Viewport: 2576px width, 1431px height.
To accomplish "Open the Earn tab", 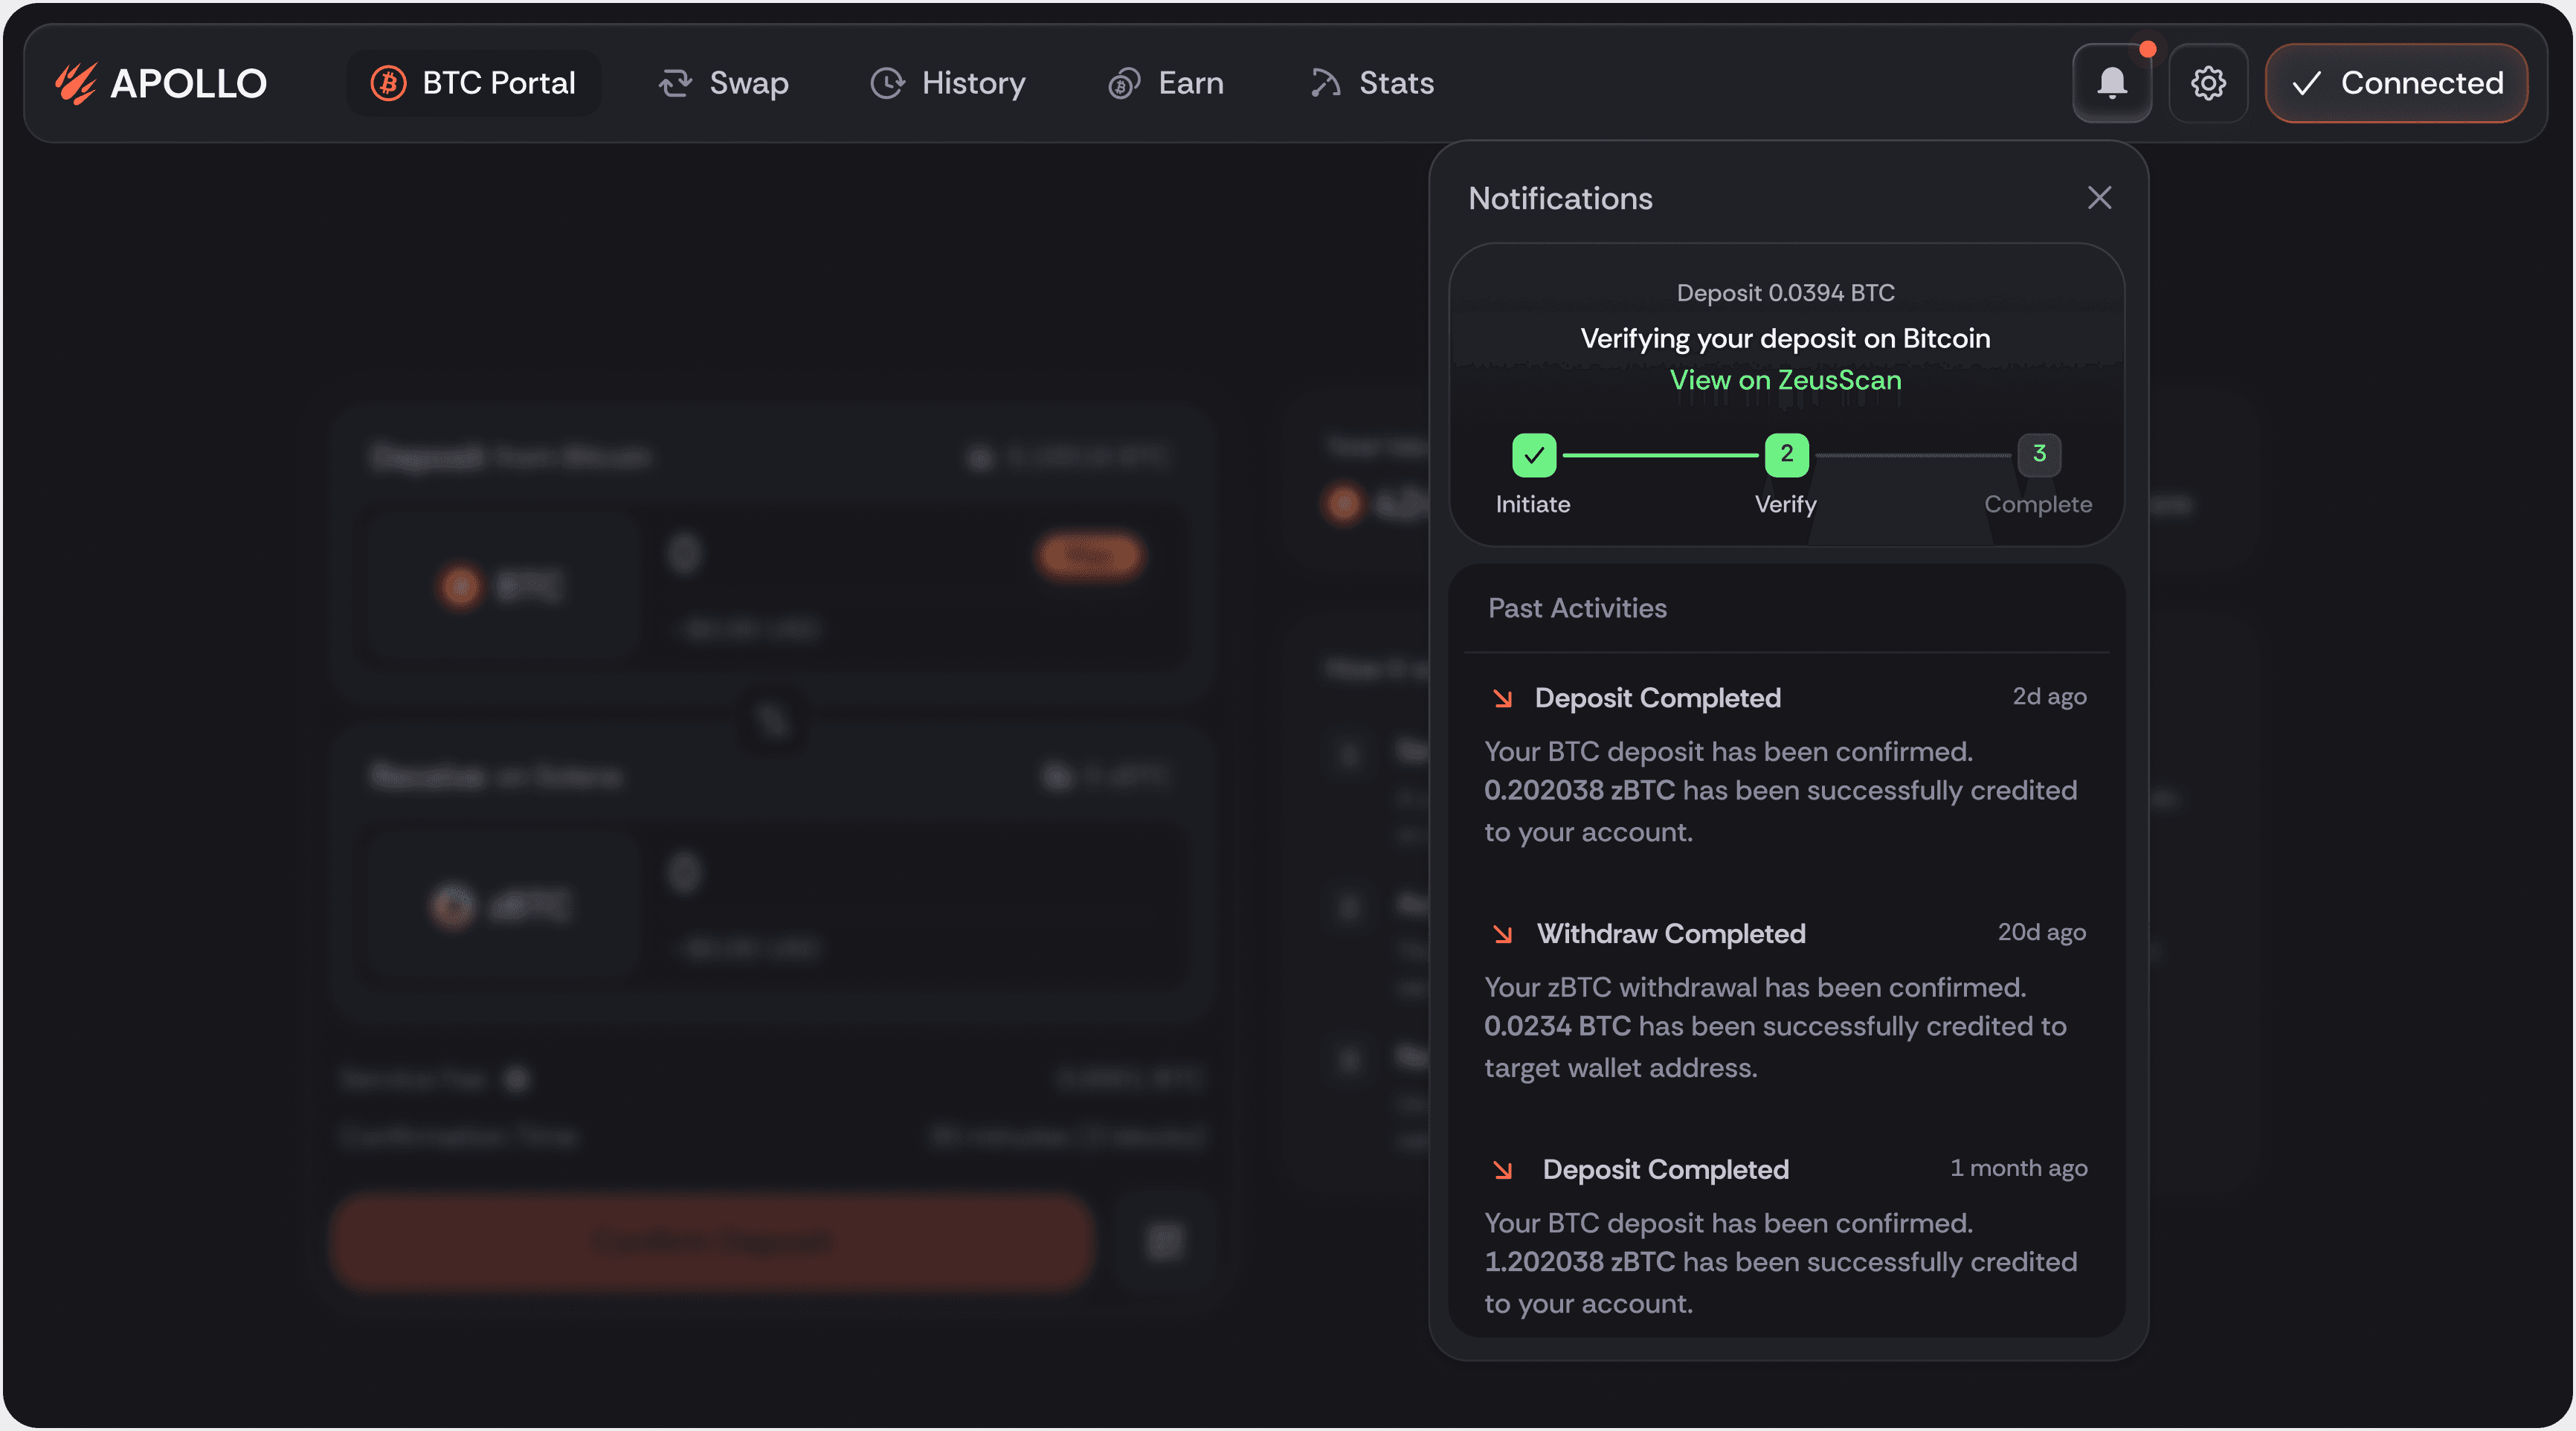I will click(x=1166, y=83).
